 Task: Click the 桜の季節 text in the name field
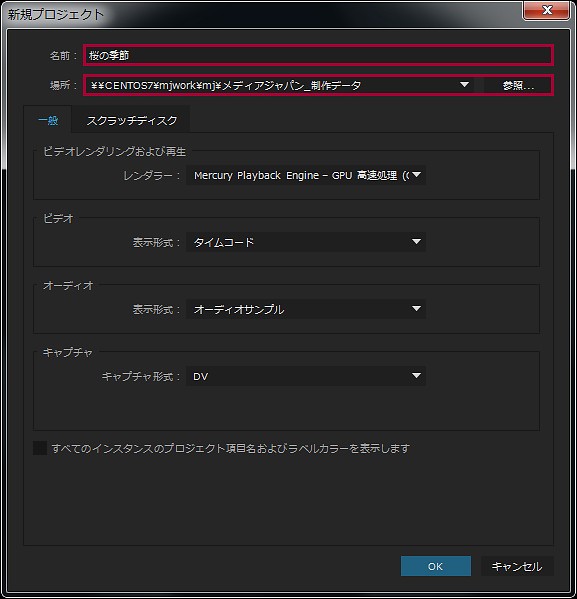click(x=109, y=56)
